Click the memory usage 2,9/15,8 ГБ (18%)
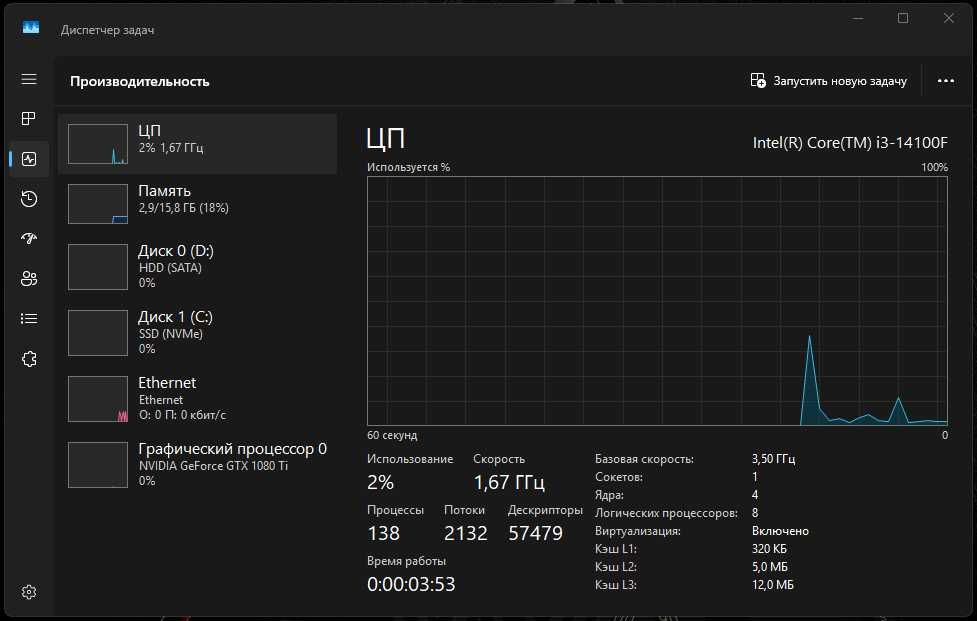Screen dimensions: 977x621 point(183,208)
